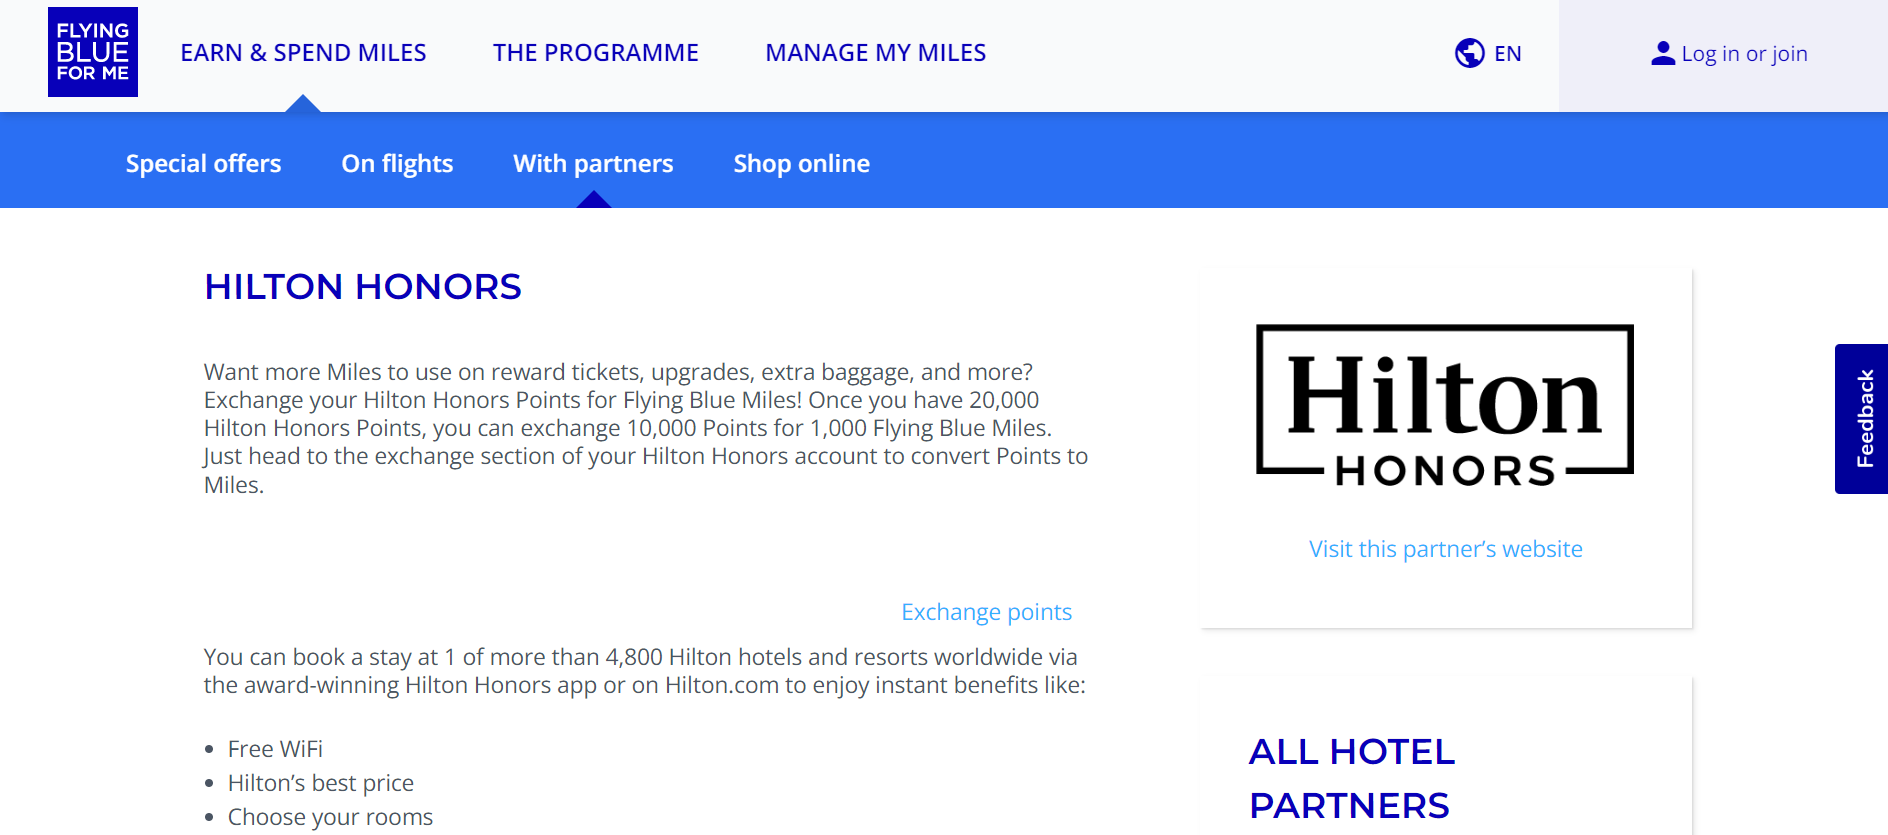This screenshot has height=835, width=1888.
Task: Click the paragraph starting 'You can book a stay'
Action: pos(645,671)
